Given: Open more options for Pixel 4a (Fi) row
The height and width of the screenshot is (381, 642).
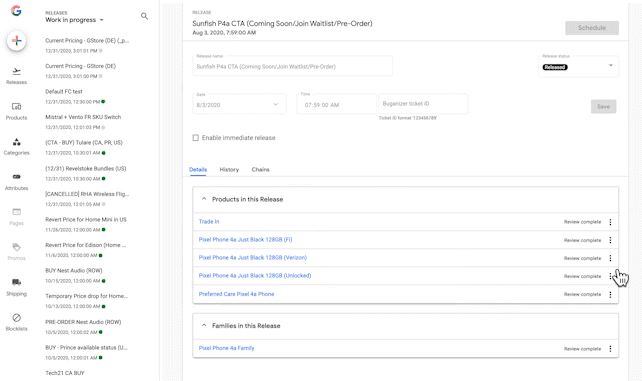Looking at the screenshot, I should [610, 240].
